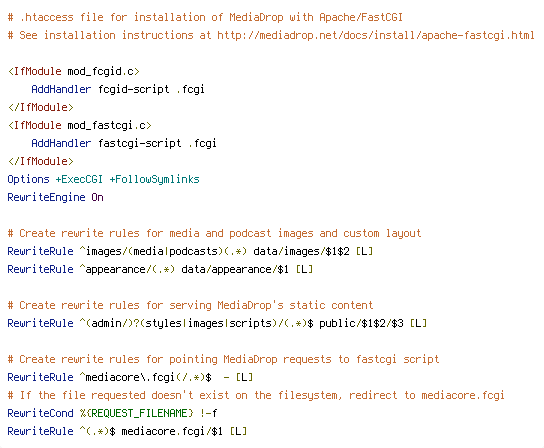Image resolution: width=544 pixels, height=448 pixels.
Task: Click the styles|images|scripts rewrite rule
Action: click(217, 323)
